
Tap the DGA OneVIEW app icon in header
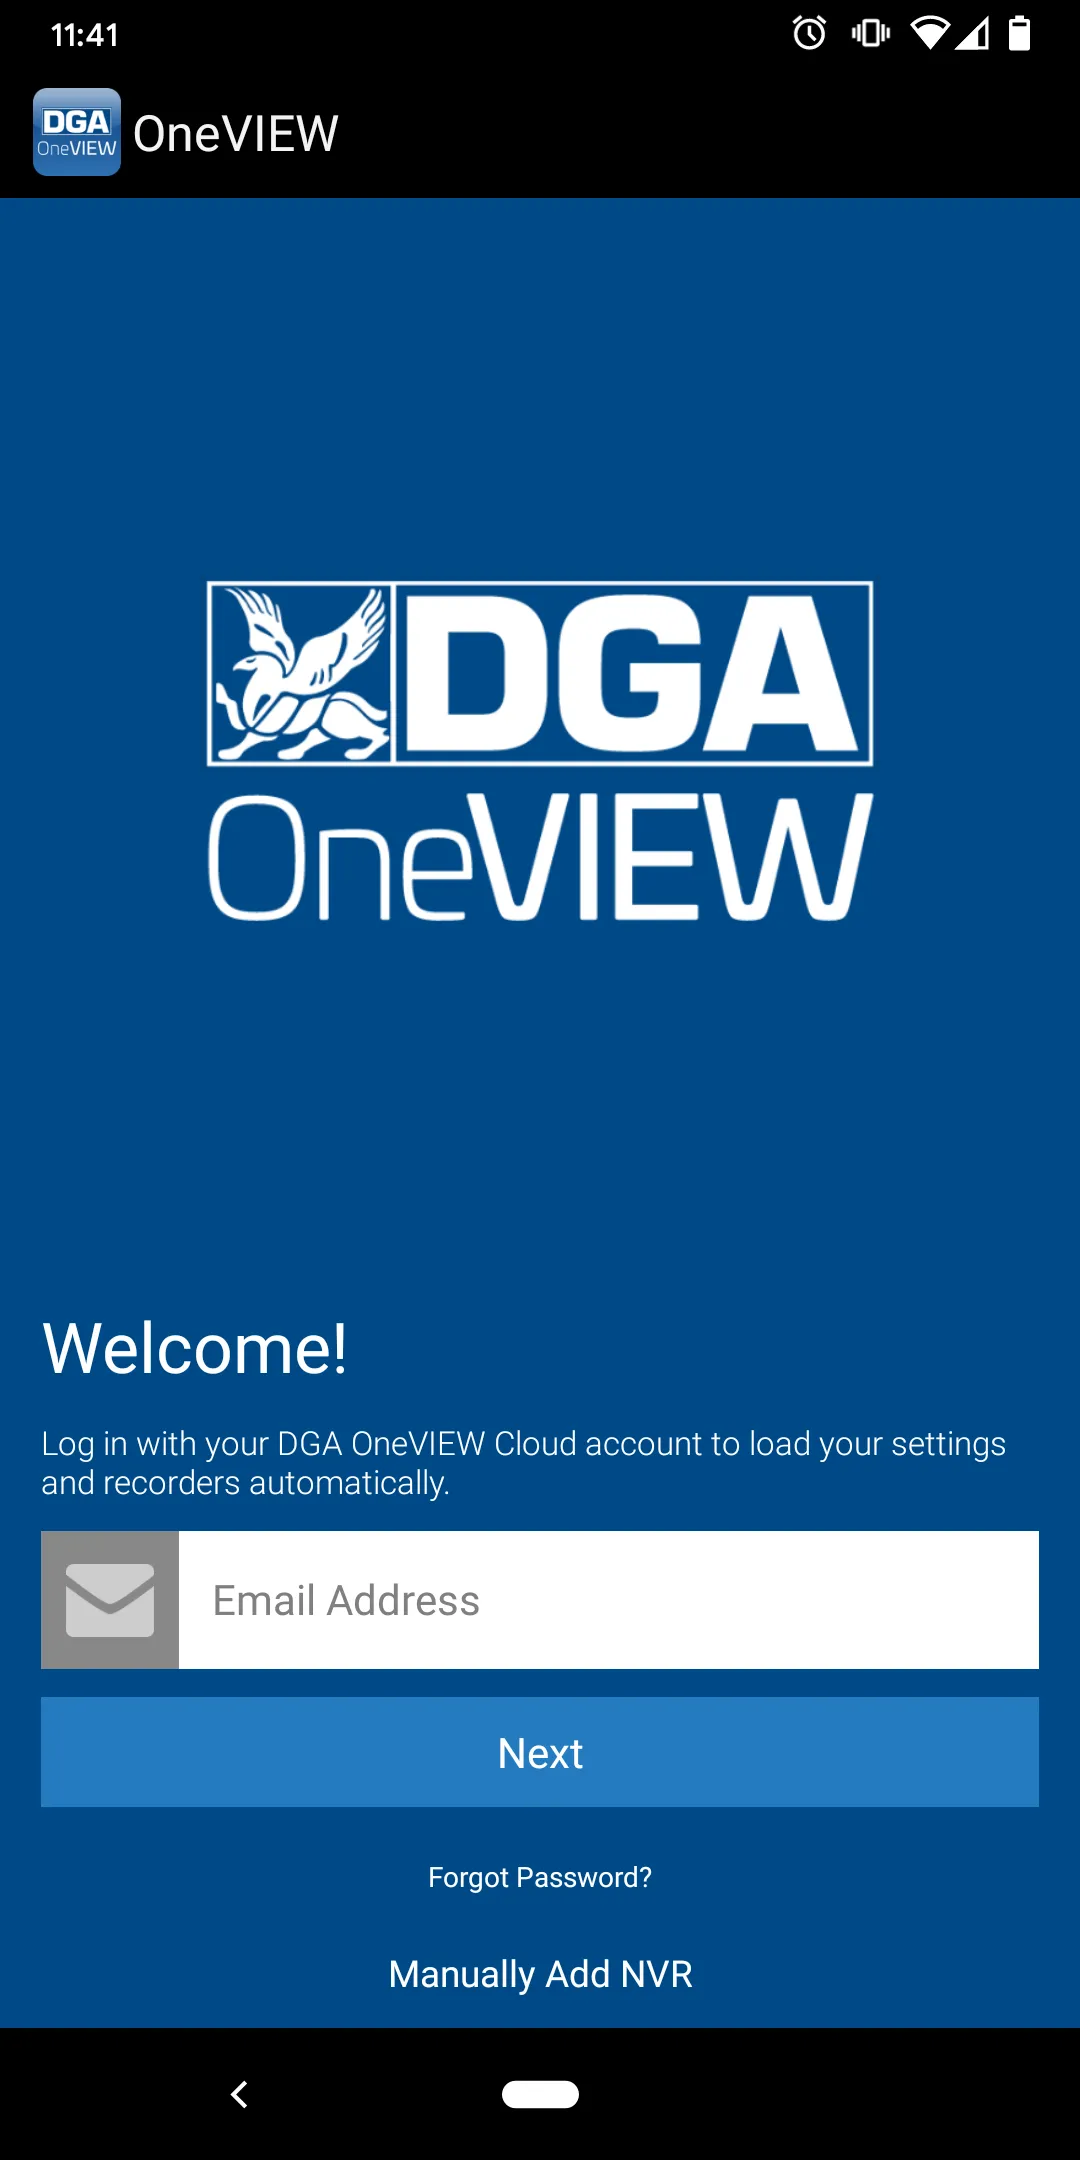pos(77,132)
